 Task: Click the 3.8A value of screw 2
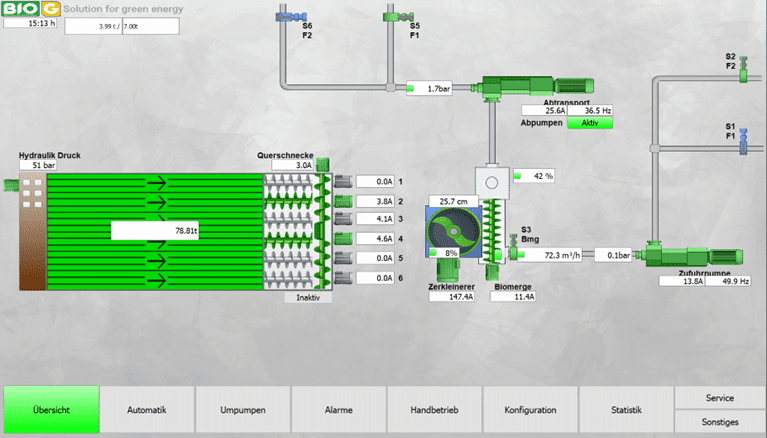pos(375,201)
